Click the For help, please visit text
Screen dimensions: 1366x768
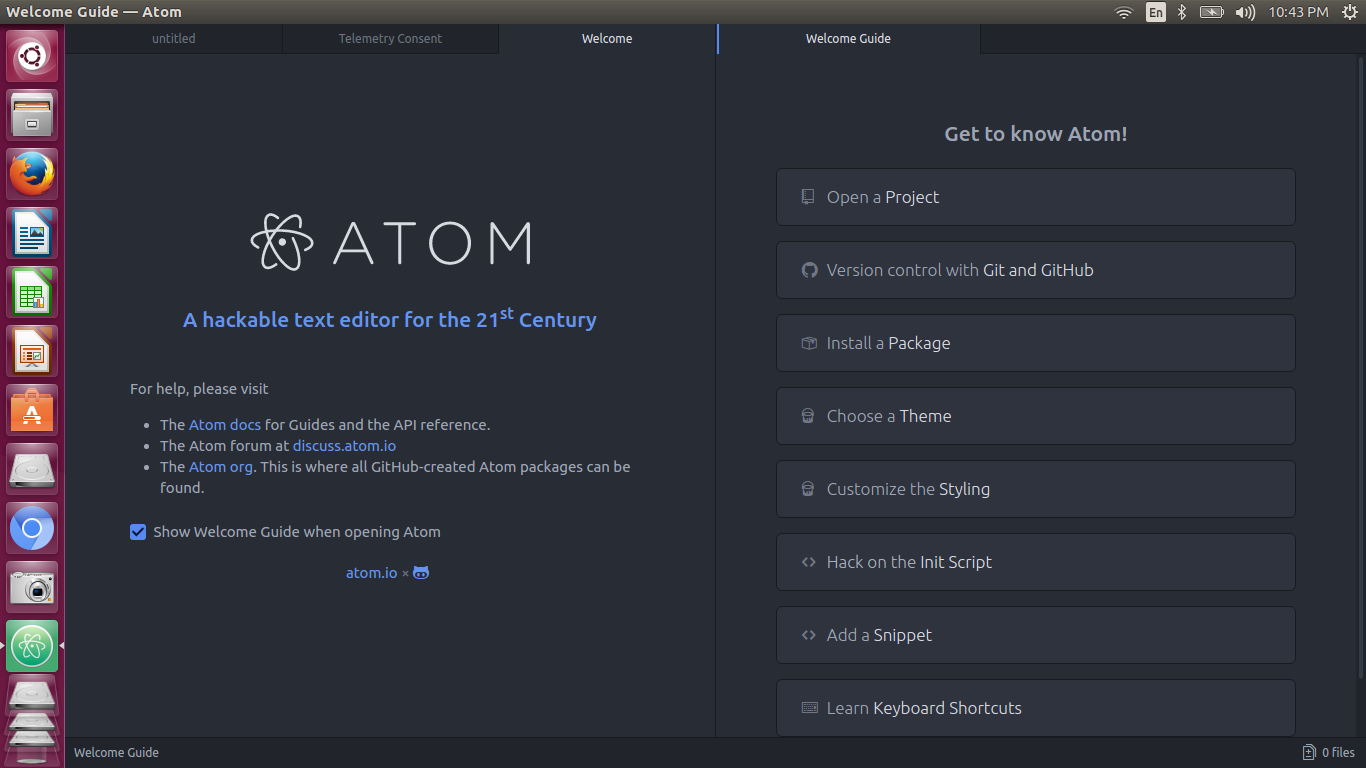pos(199,389)
